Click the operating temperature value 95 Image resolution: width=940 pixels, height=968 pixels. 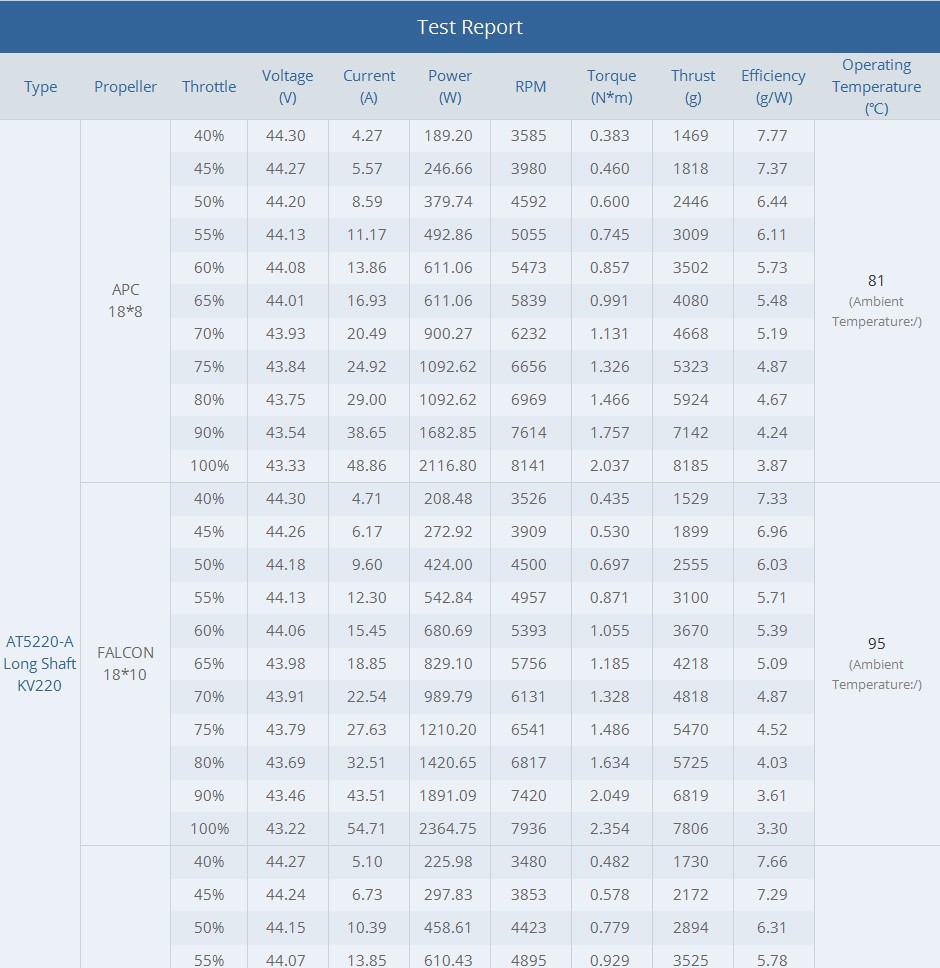[876, 644]
